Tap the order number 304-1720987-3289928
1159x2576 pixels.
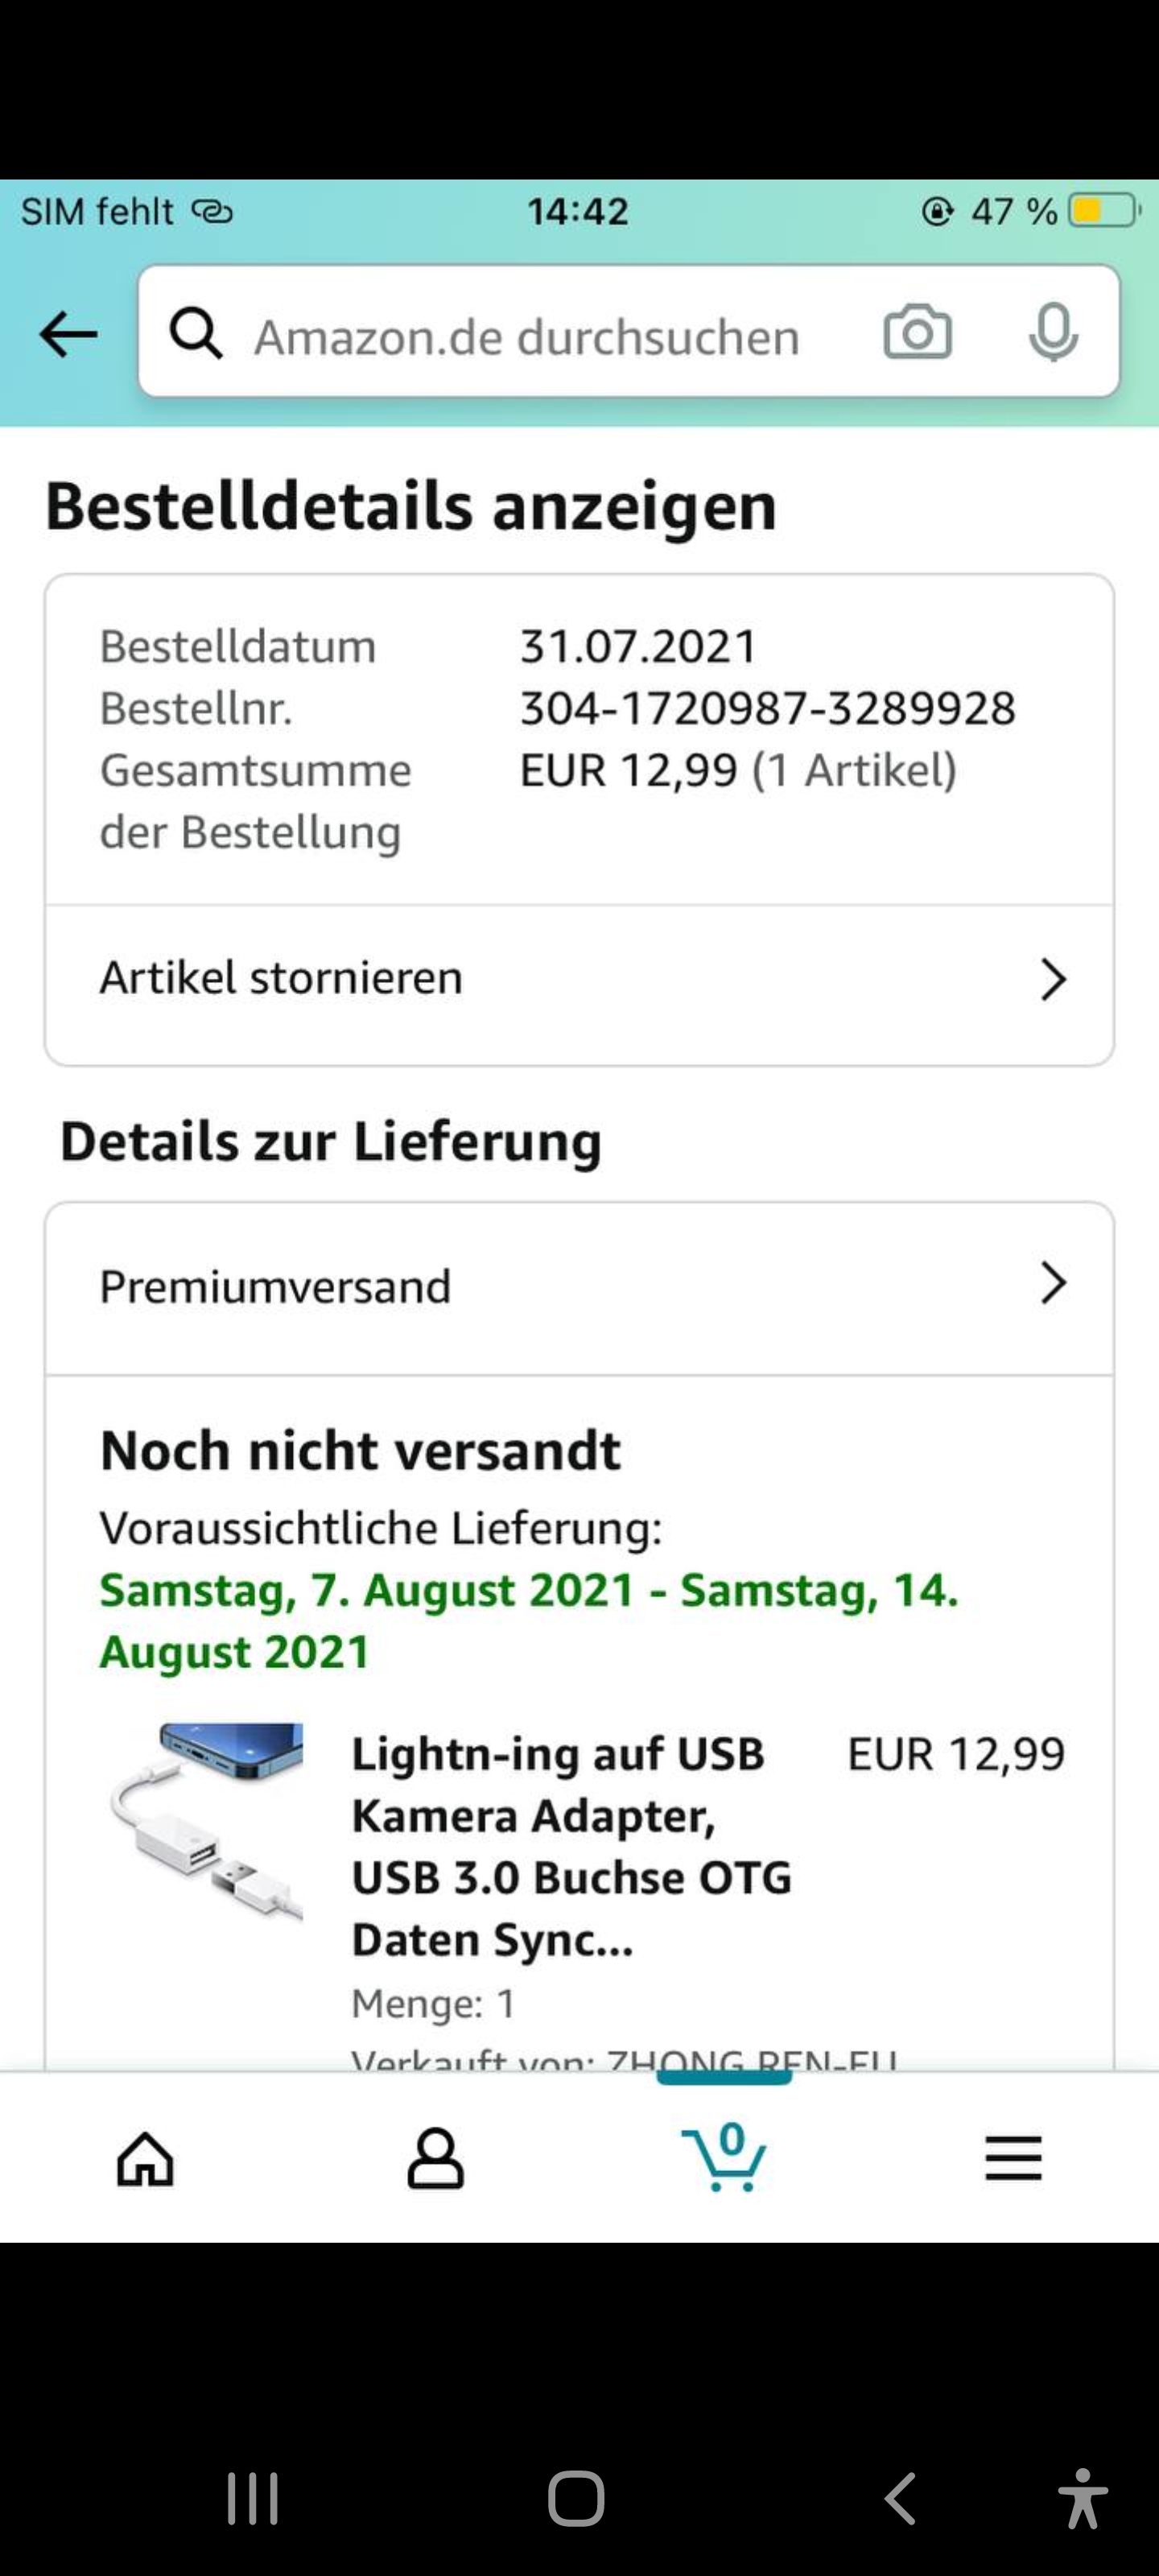pos(767,708)
